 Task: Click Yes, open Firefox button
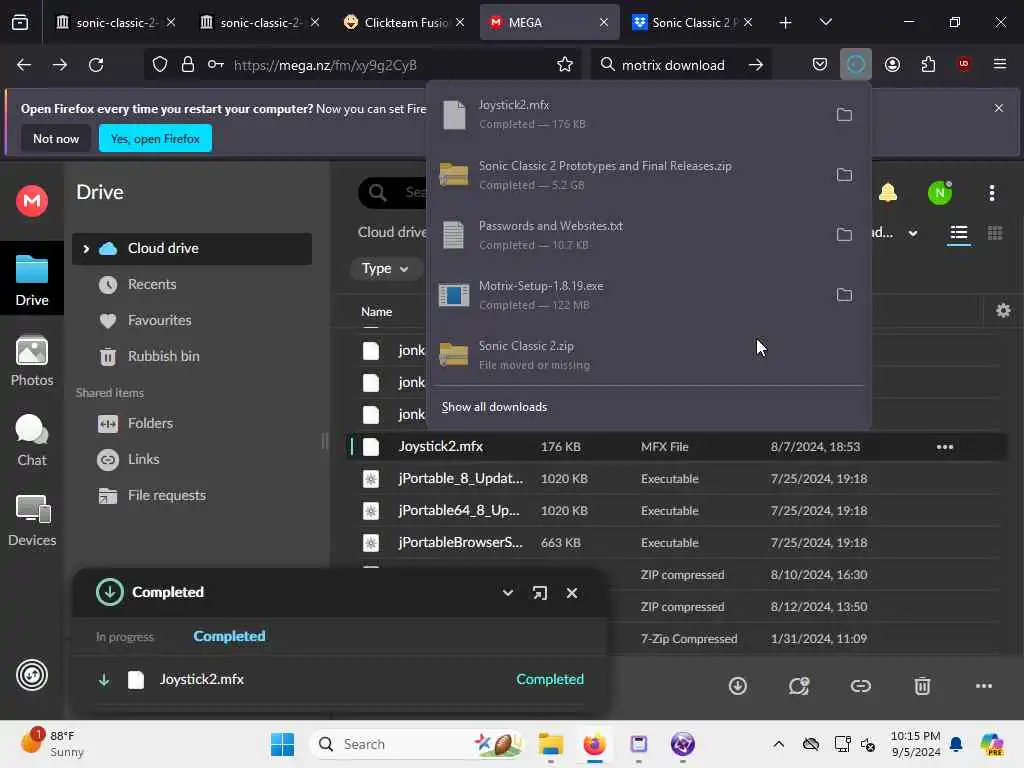pos(155,138)
